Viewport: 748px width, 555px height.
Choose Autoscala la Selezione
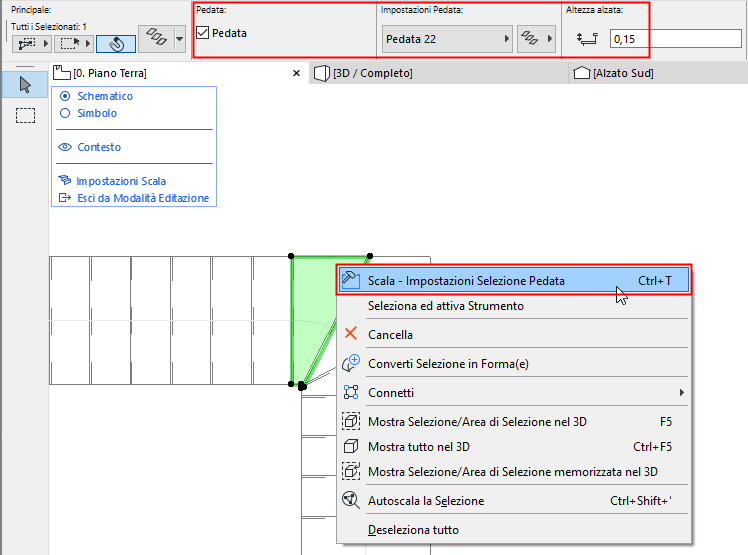tap(514, 501)
